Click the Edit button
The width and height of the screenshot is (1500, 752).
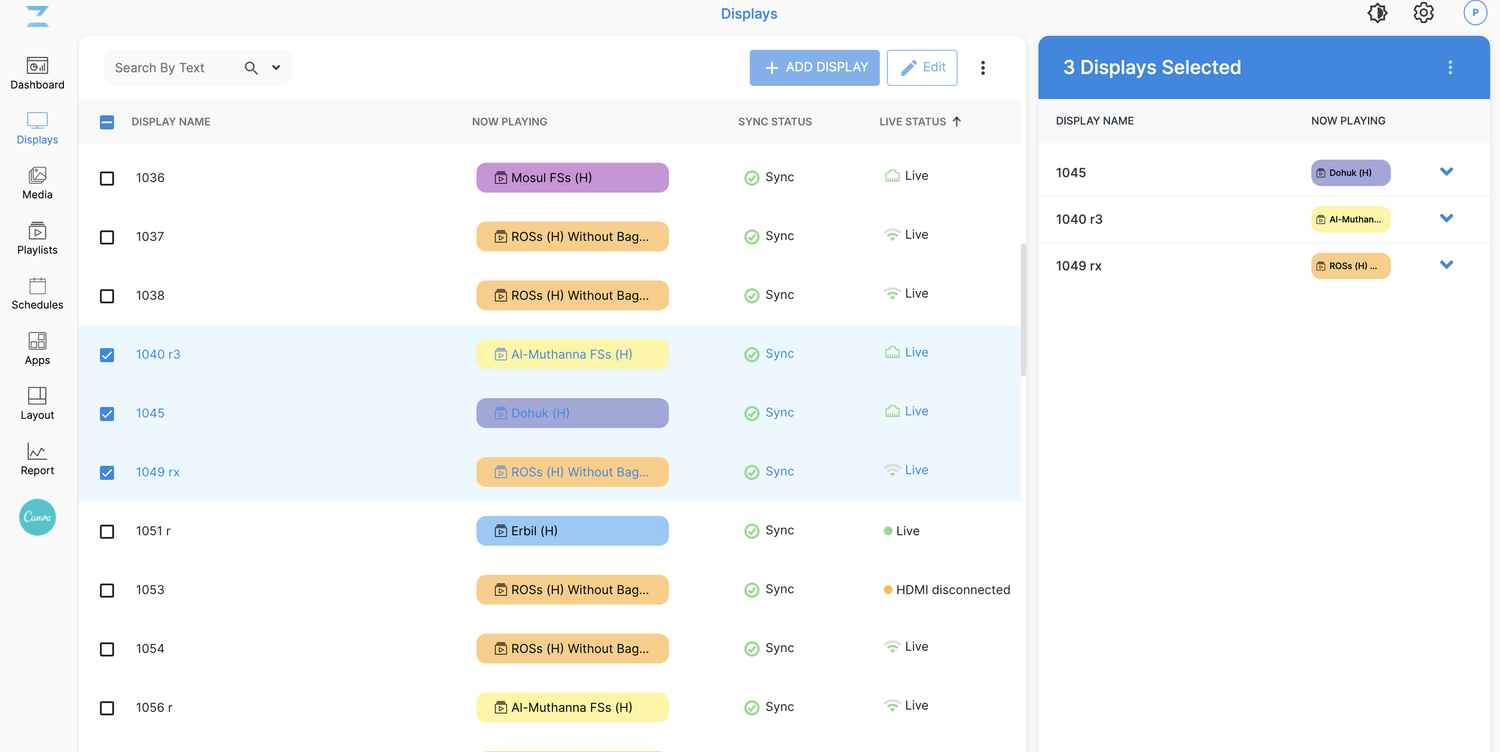click(x=922, y=68)
